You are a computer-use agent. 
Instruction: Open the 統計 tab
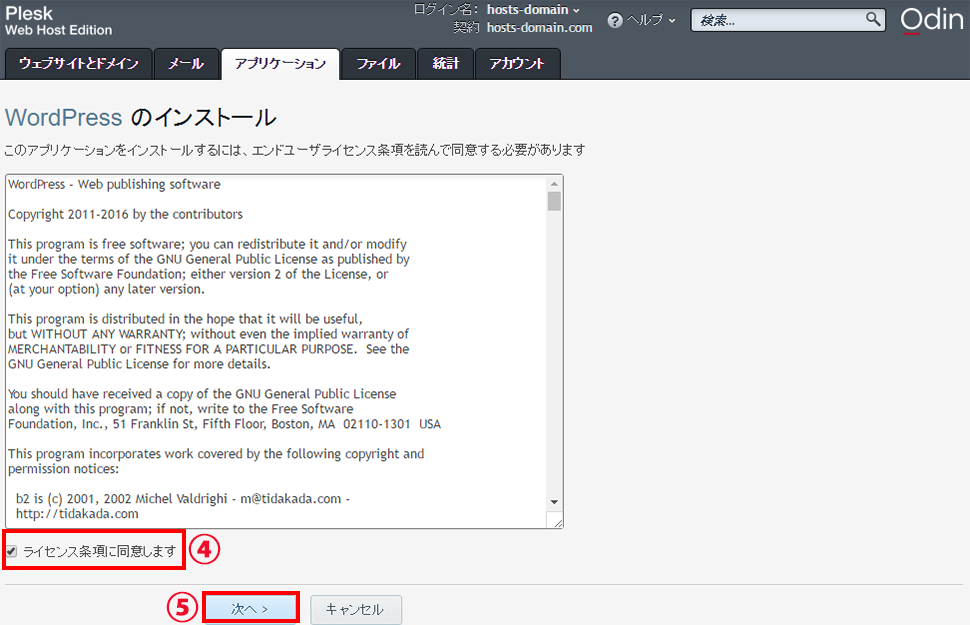click(x=445, y=64)
